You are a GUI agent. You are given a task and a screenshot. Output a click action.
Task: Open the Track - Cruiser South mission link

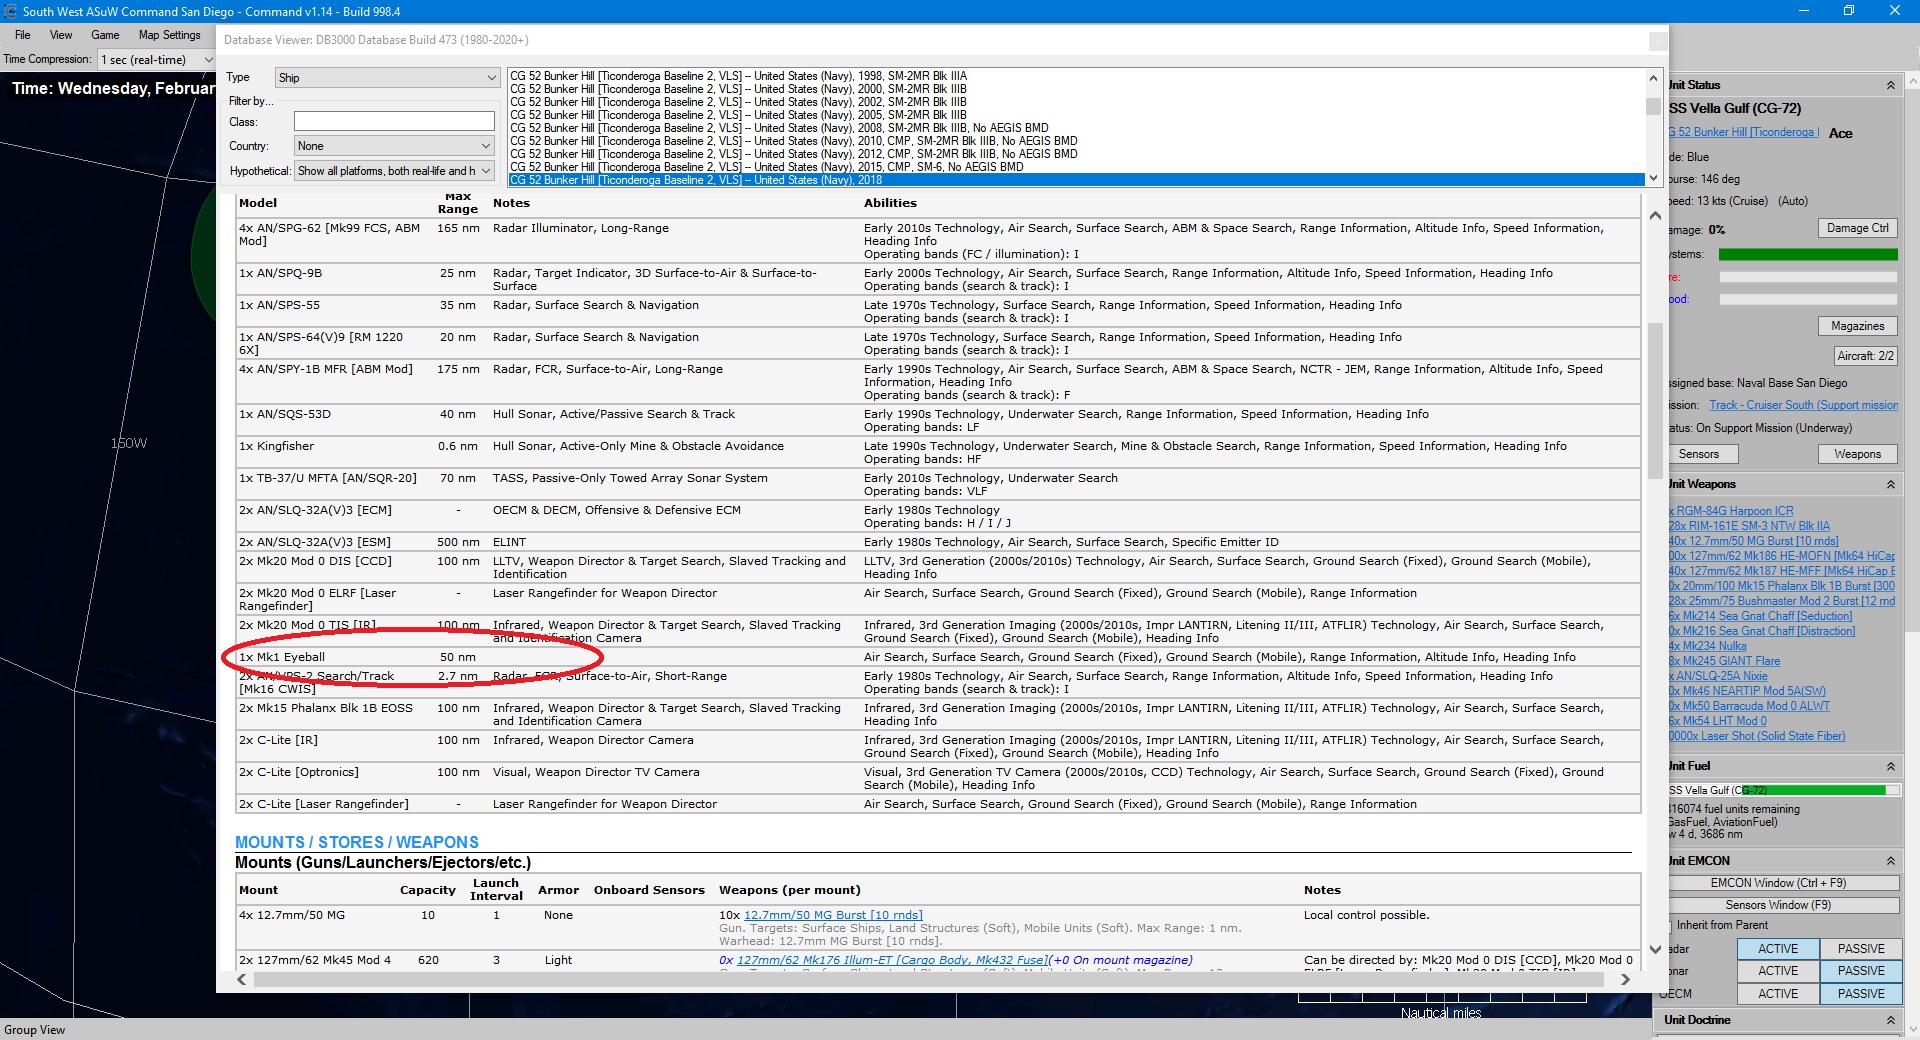[1803, 405]
